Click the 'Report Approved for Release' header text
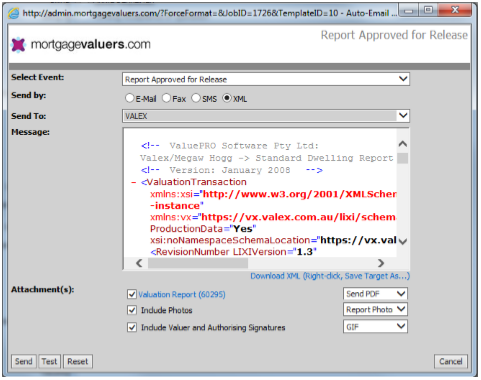Screen dimensions: 481x380 tap(394, 35)
